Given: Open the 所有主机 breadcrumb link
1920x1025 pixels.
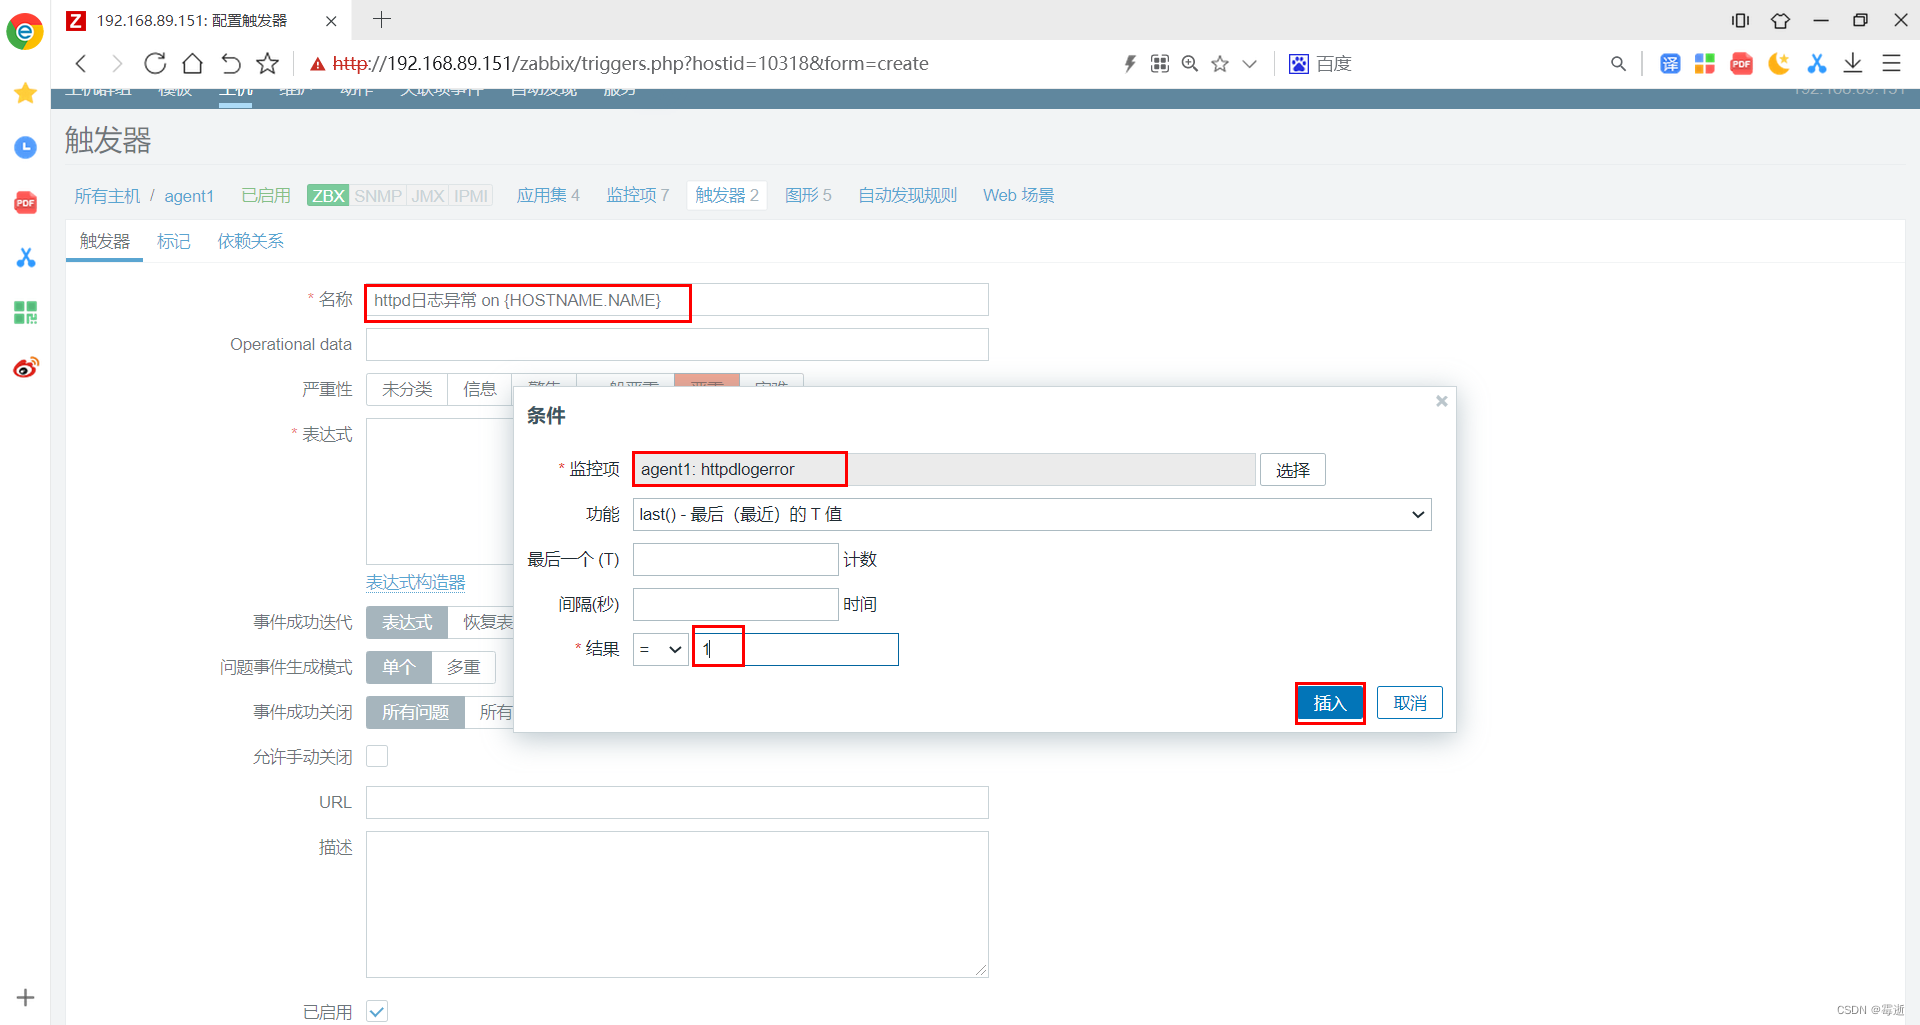Looking at the screenshot, I should pos(107,196).
